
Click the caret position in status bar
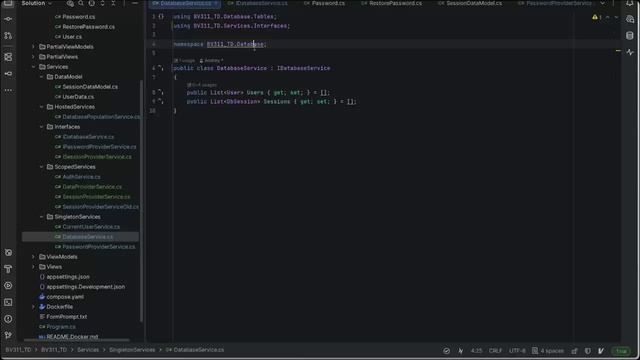[x=476, y=351]
